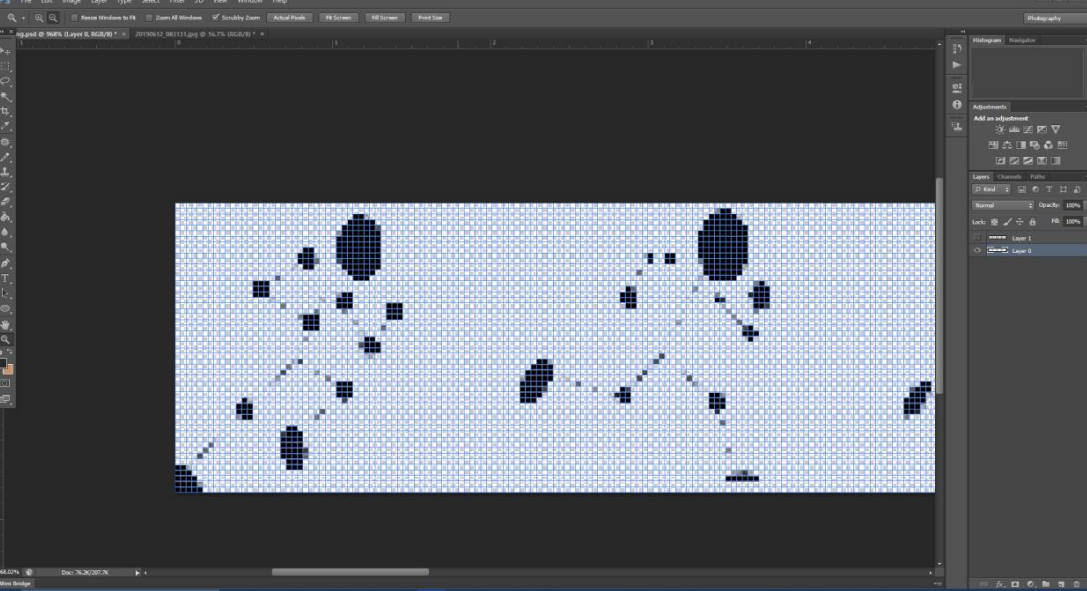Select the Eyedropper tool

[6, 127]
